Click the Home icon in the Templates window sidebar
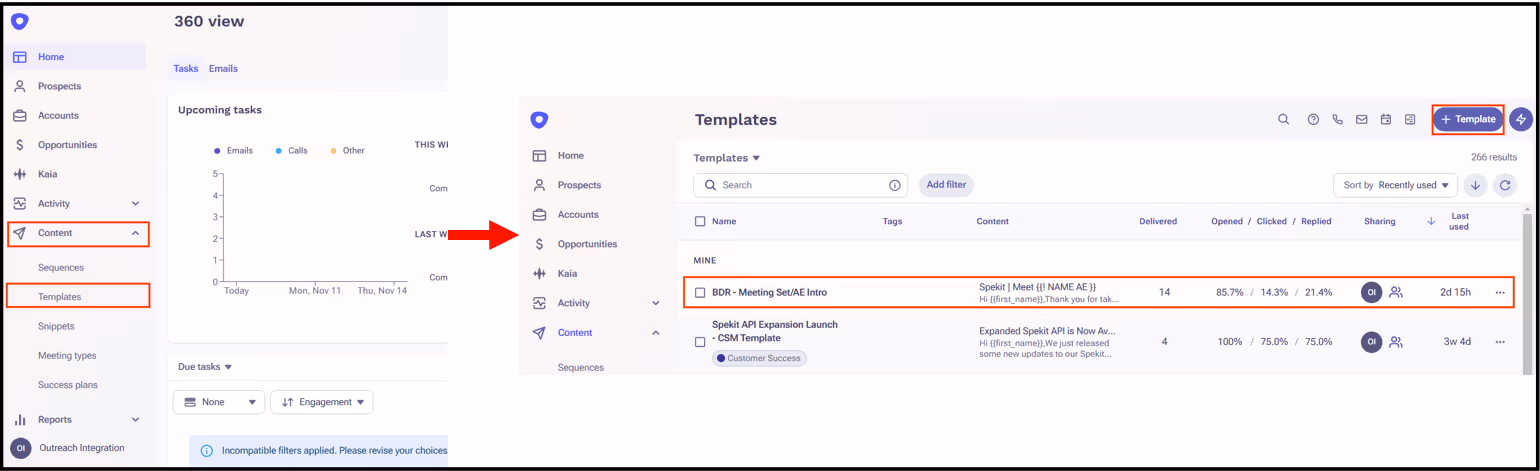Screen dimensions: 1540x471 pos(539,156)
